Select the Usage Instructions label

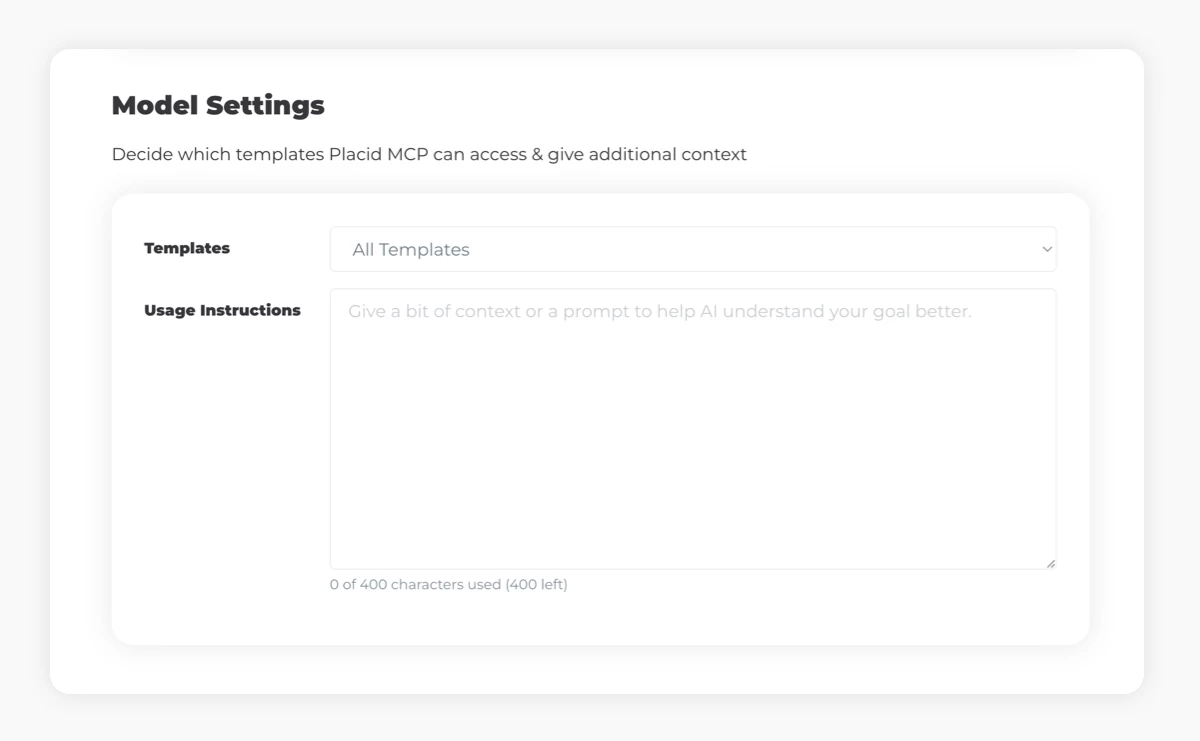pyautogui.click(x=222, y=310)
